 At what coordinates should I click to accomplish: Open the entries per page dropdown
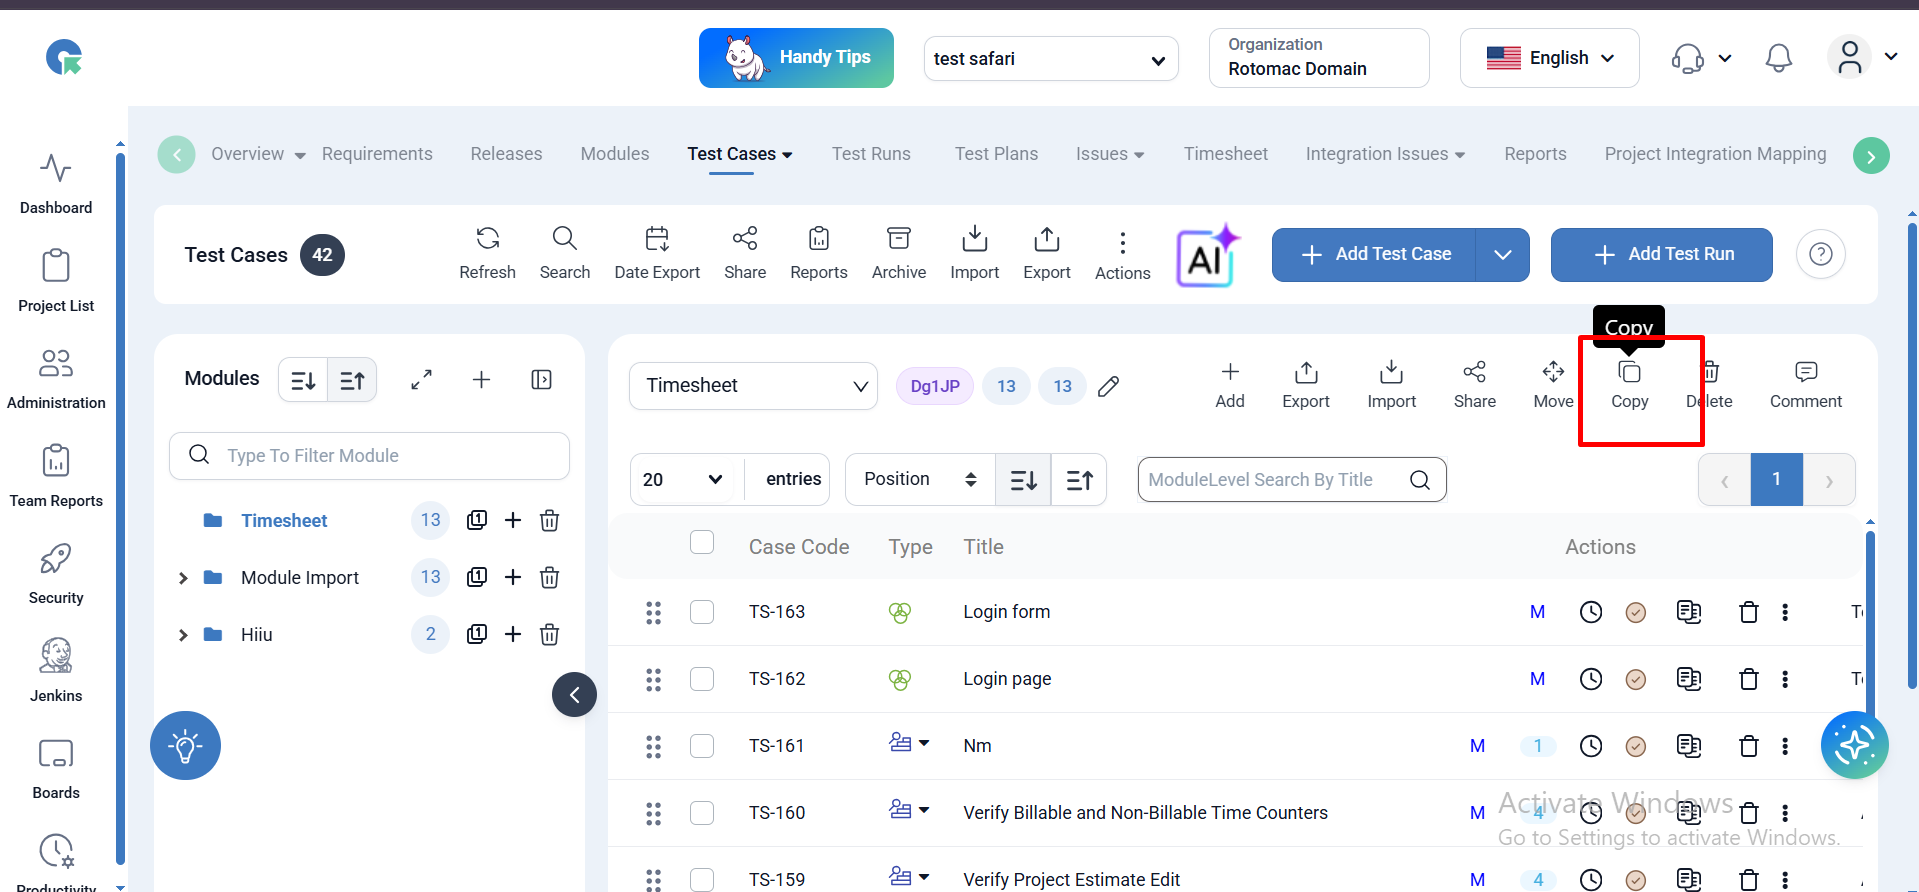click(x=685, y=480)
